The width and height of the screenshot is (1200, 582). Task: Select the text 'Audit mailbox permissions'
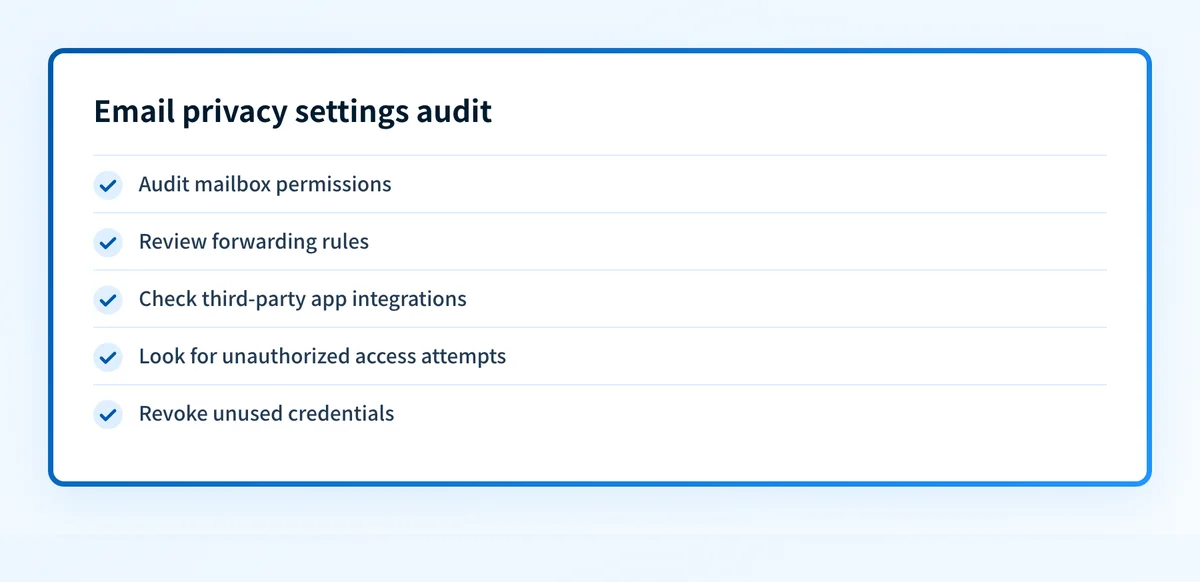pos(265,185)
